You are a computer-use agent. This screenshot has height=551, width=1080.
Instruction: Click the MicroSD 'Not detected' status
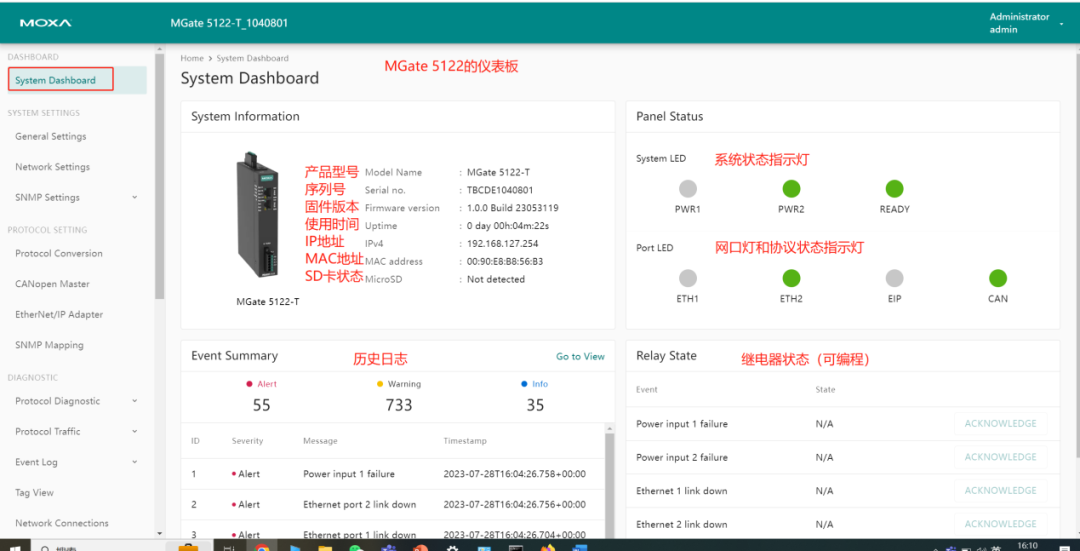pyautogui.click(x=496, y=279)
